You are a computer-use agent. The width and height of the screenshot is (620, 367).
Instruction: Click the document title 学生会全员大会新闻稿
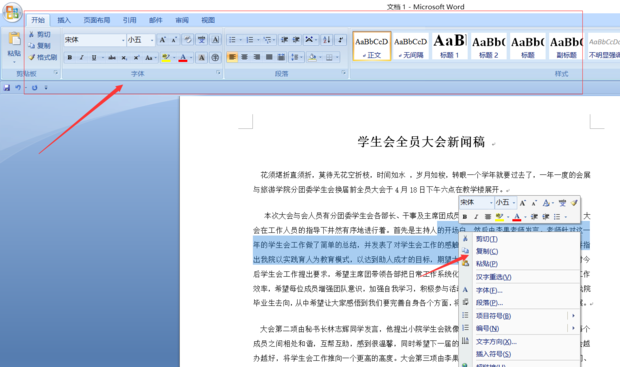(422, 142)
